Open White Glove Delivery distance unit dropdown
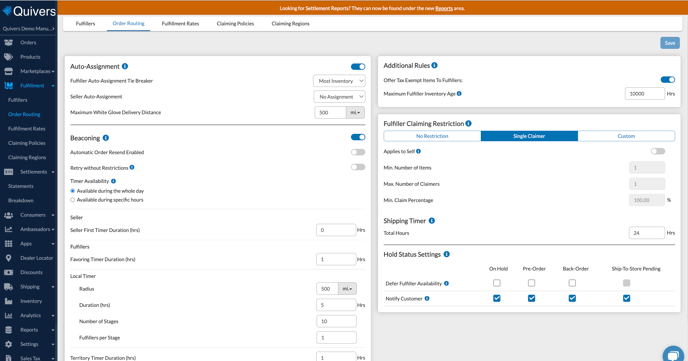Viewport: 688px width, 361px height. (355, 113)
